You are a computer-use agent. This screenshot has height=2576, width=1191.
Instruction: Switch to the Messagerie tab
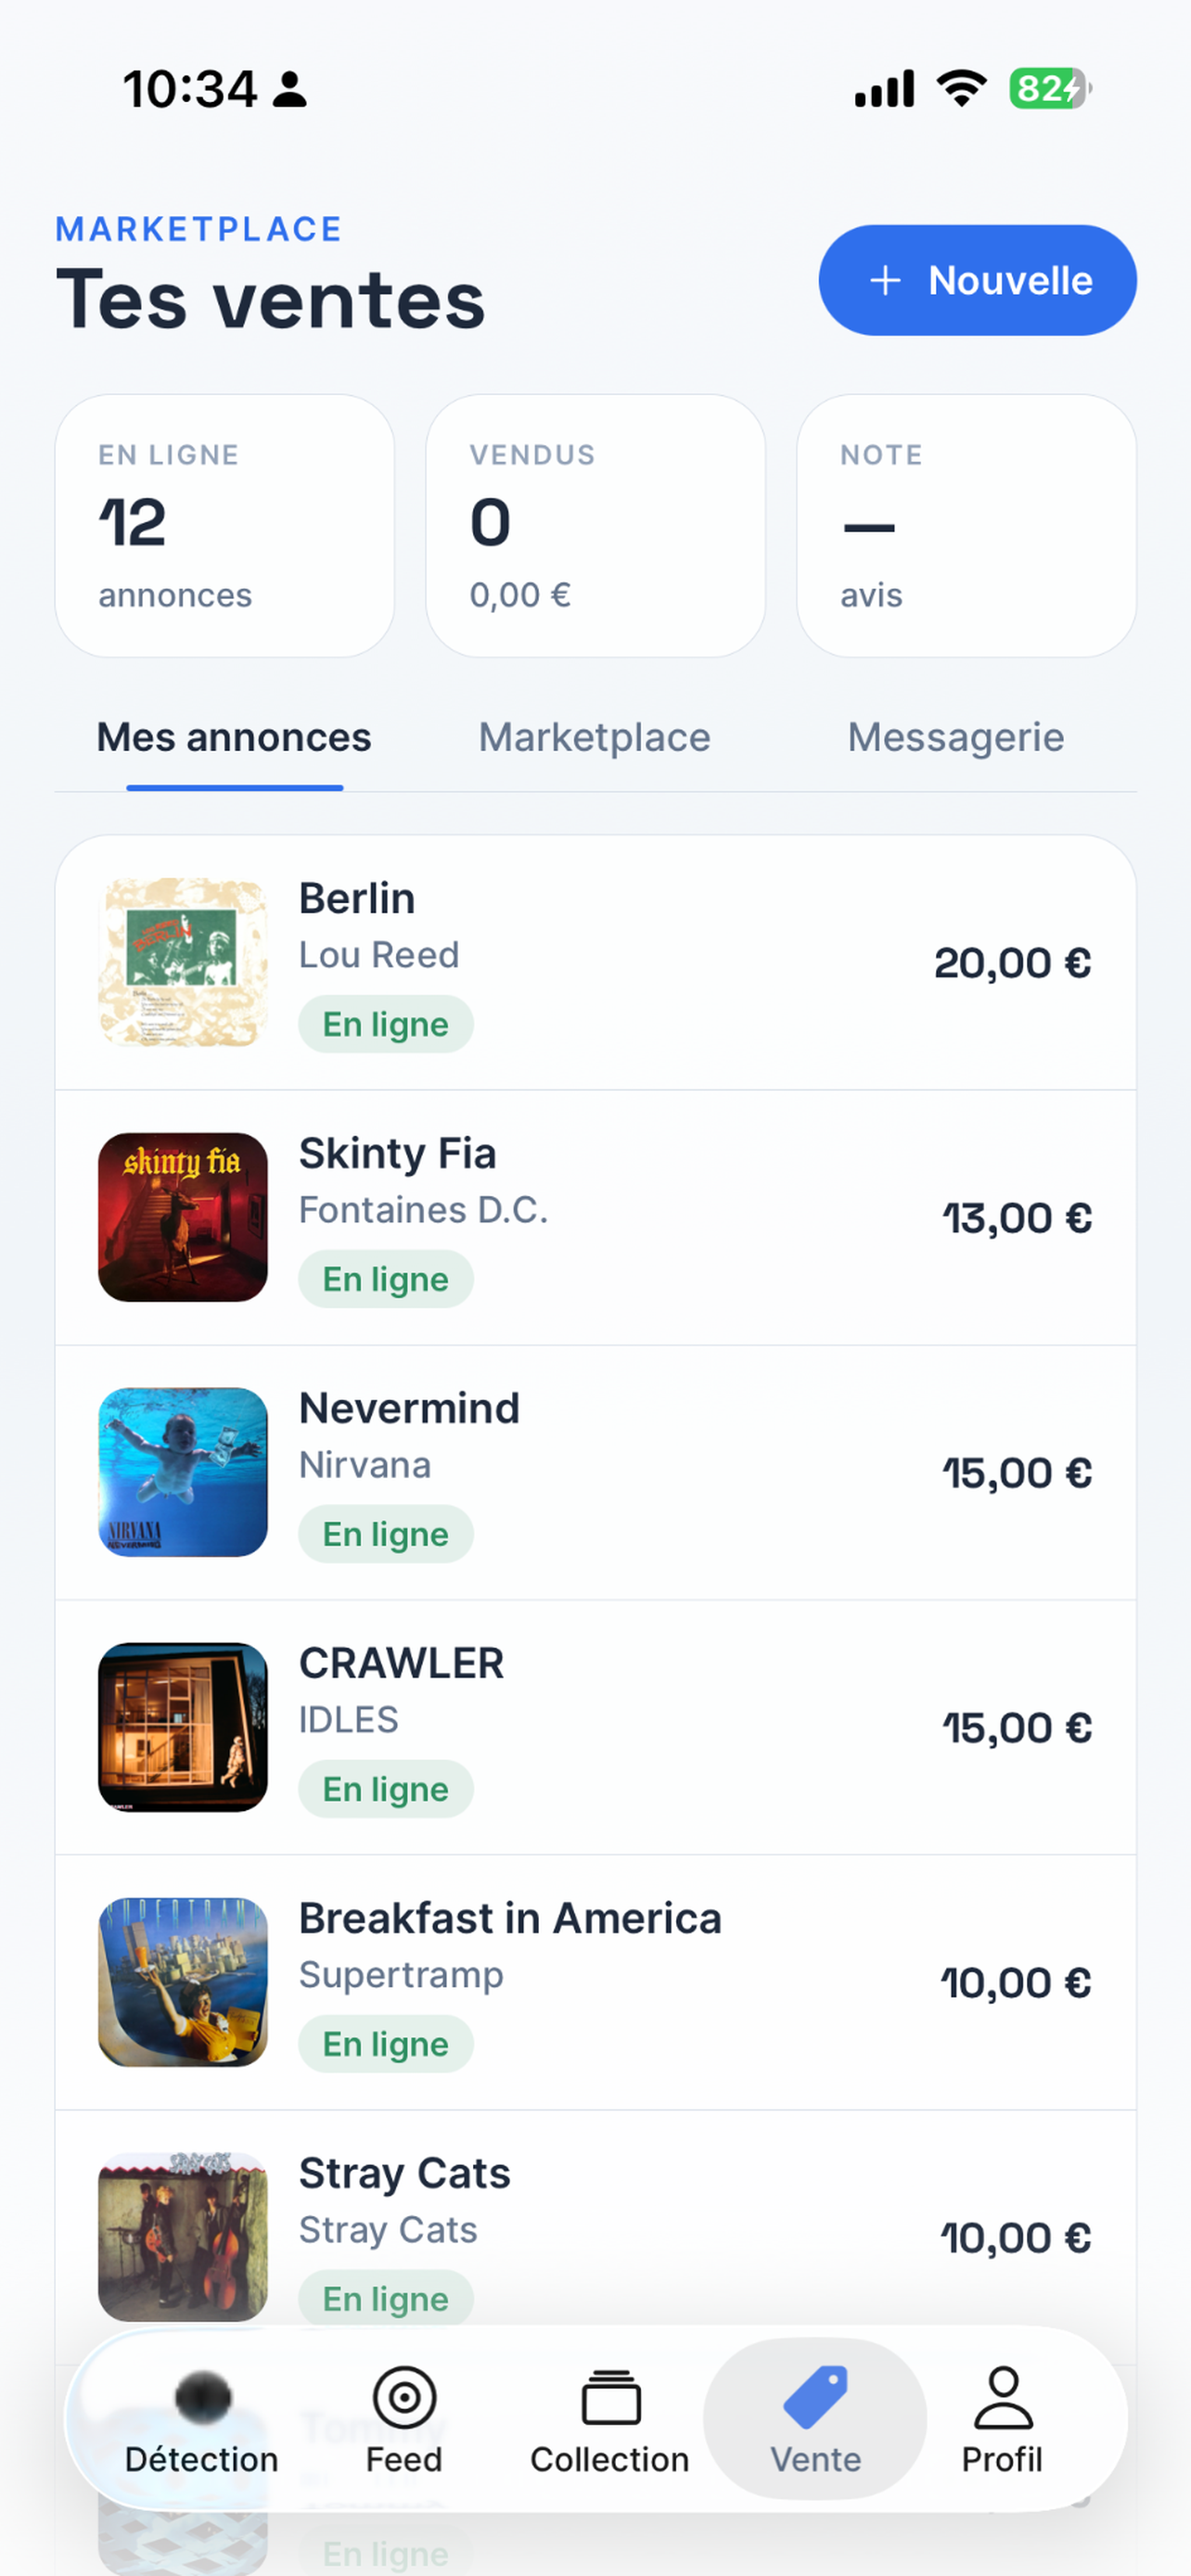pyautogui.click(x=955, y=738)
